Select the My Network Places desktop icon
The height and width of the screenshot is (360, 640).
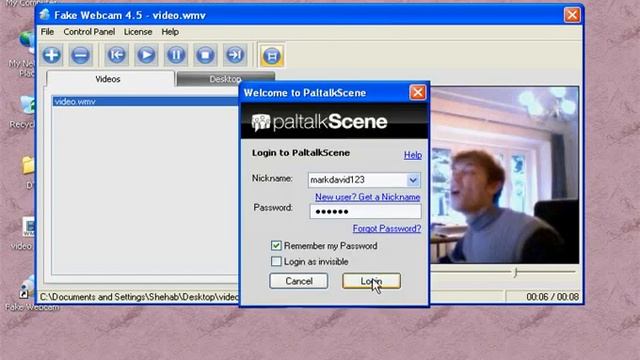pyautogui.click(x=22, y=54)
